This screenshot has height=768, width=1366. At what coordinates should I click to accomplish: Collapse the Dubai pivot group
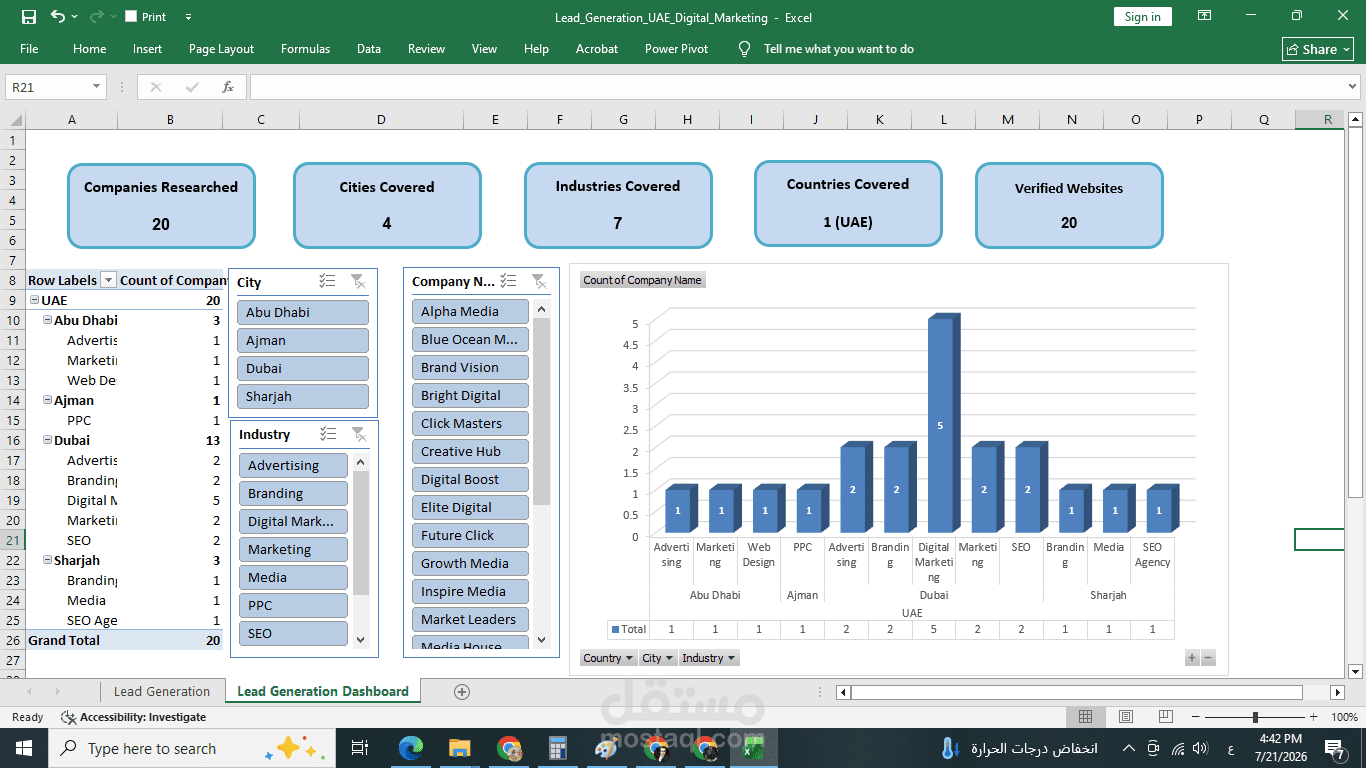coord(47,440)
